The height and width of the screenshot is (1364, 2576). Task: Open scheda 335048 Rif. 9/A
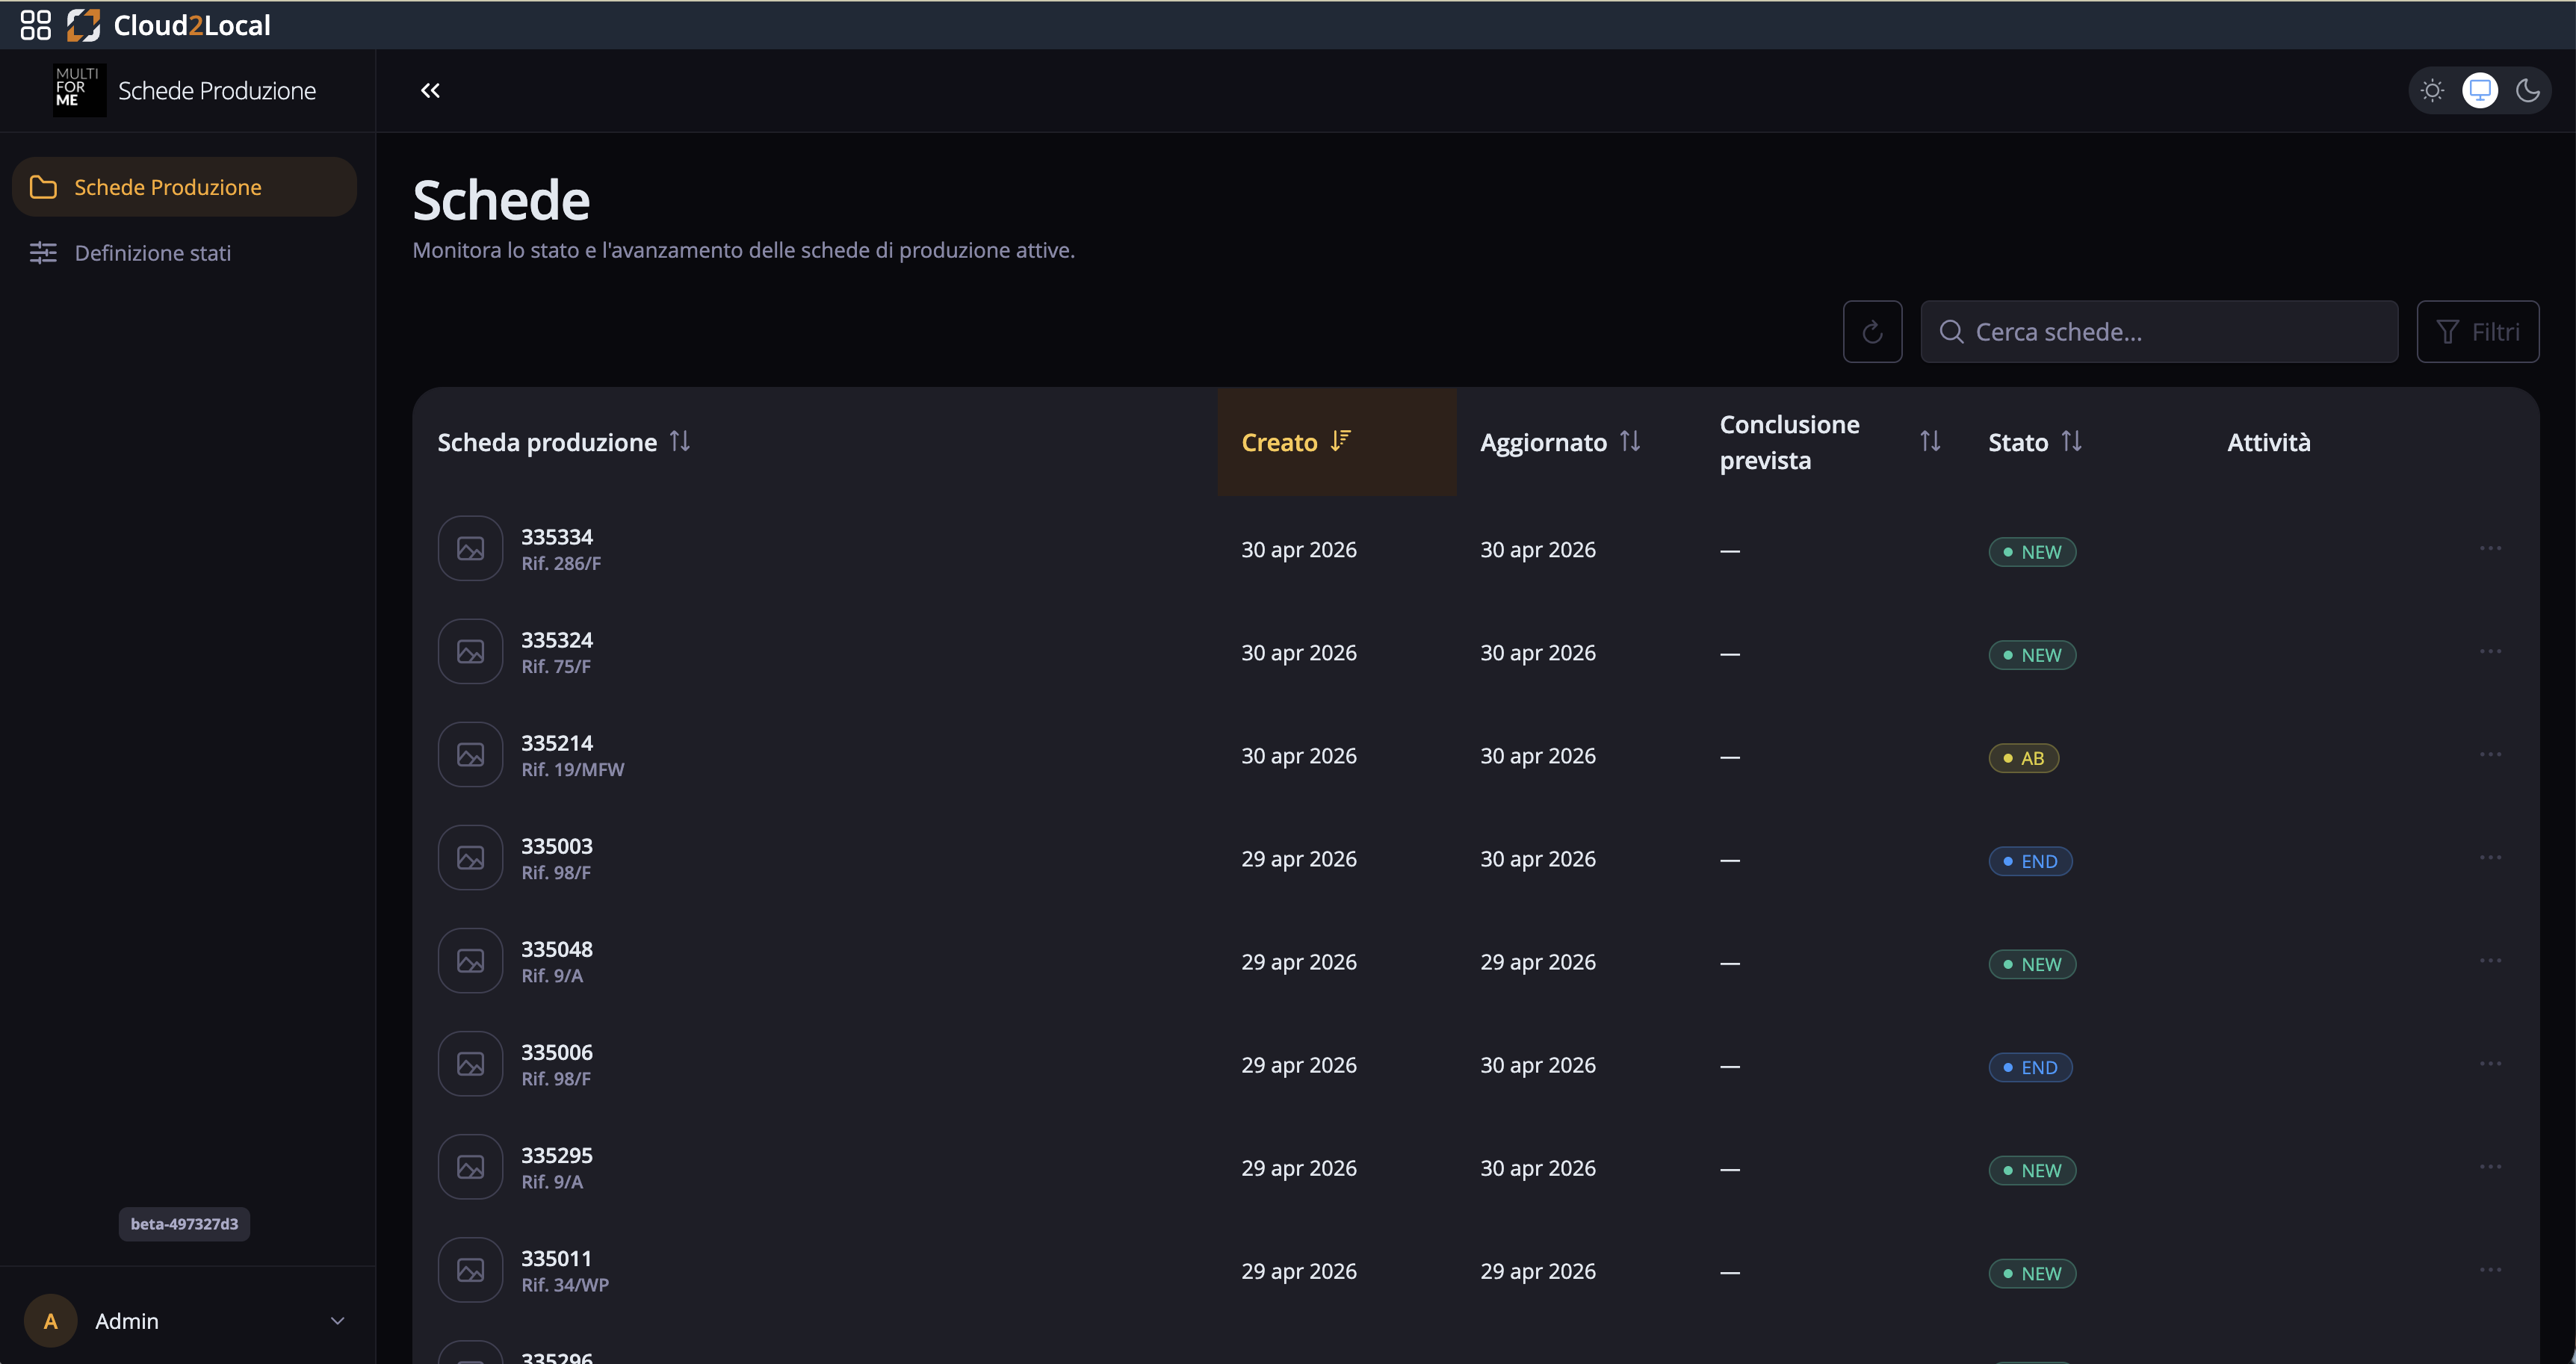pyautogui.click(x=557, y=961)
